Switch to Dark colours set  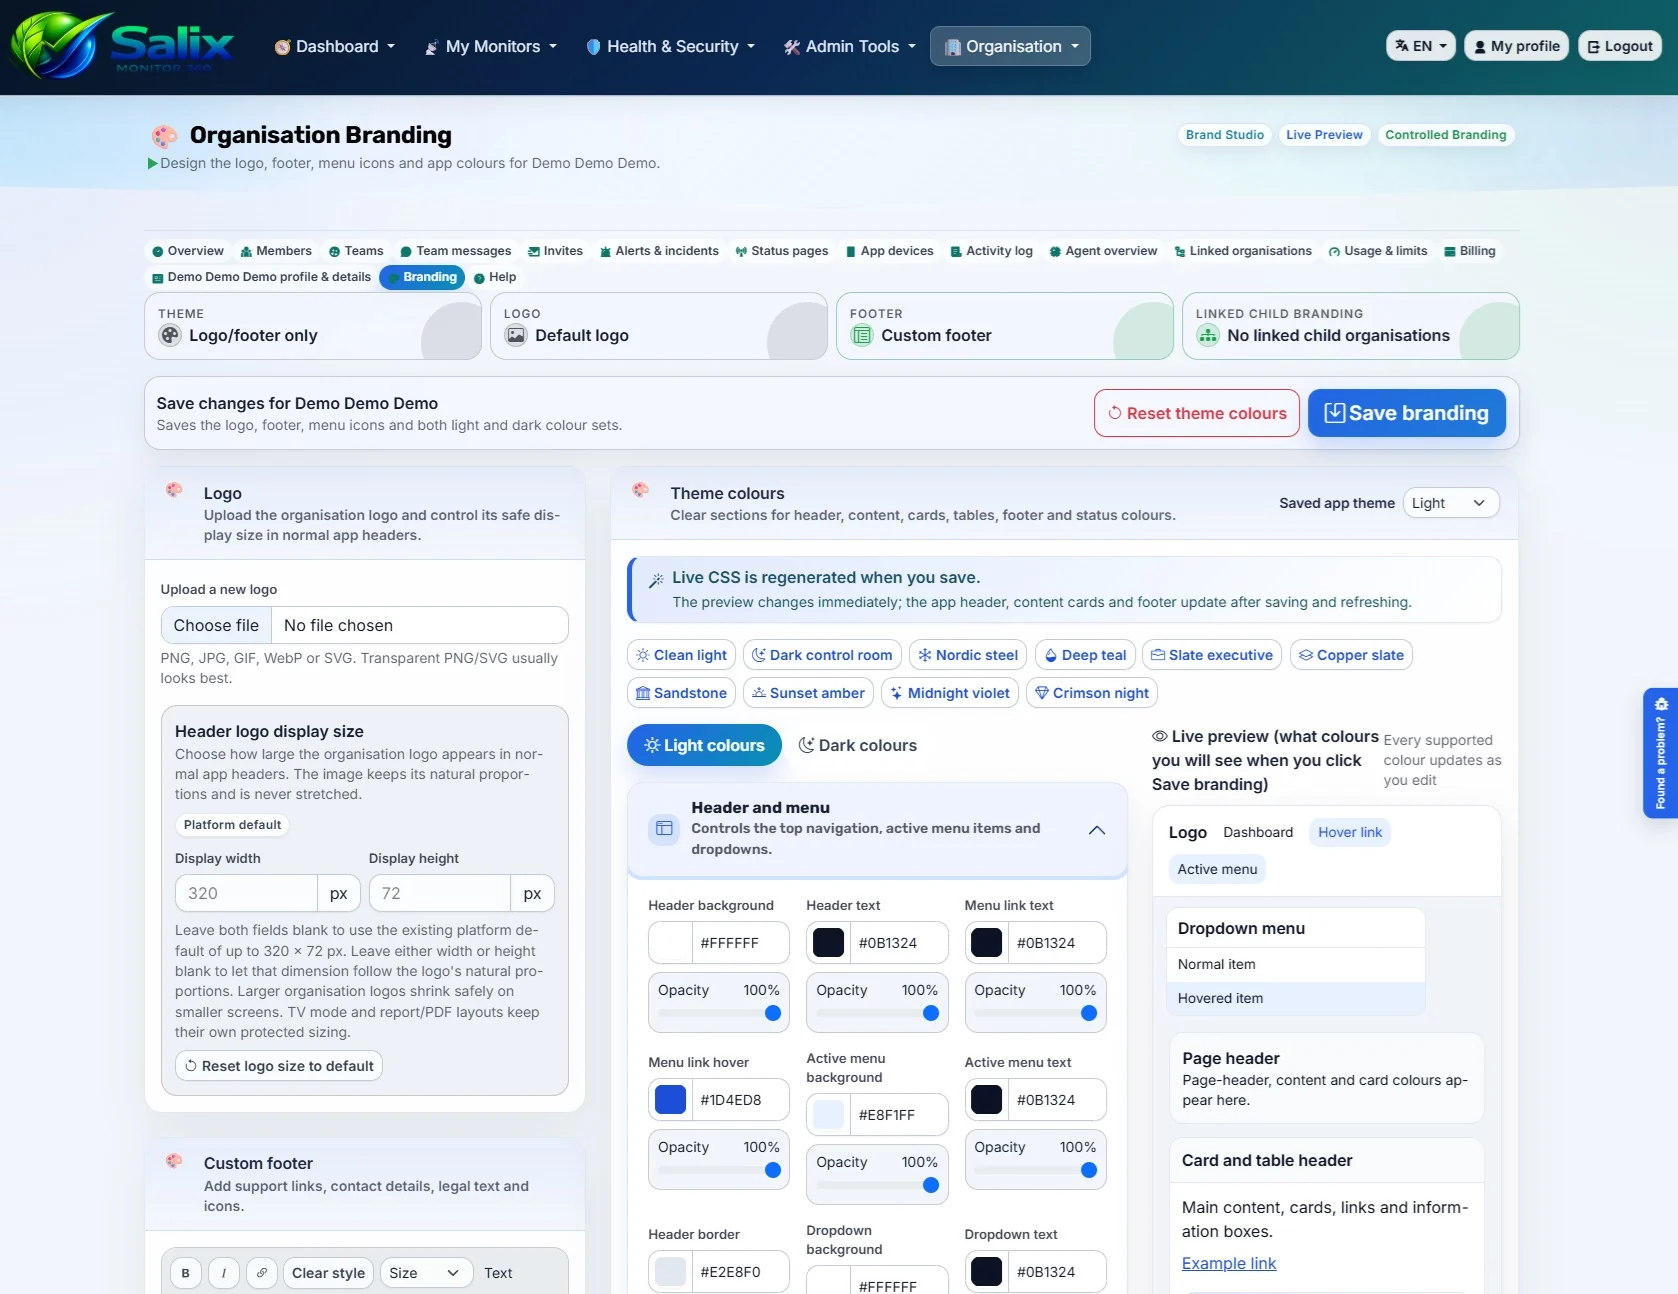(x=858, y=745)
